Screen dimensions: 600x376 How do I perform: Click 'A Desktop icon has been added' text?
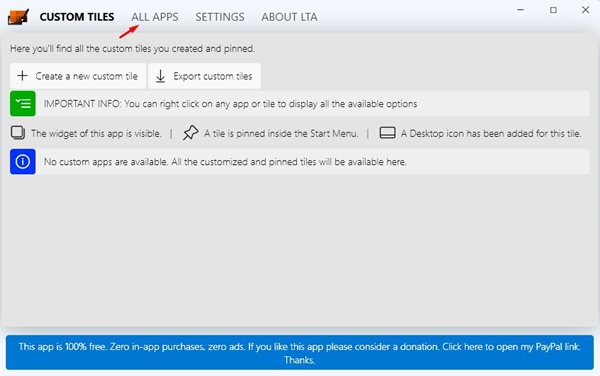tap(491, 133)
